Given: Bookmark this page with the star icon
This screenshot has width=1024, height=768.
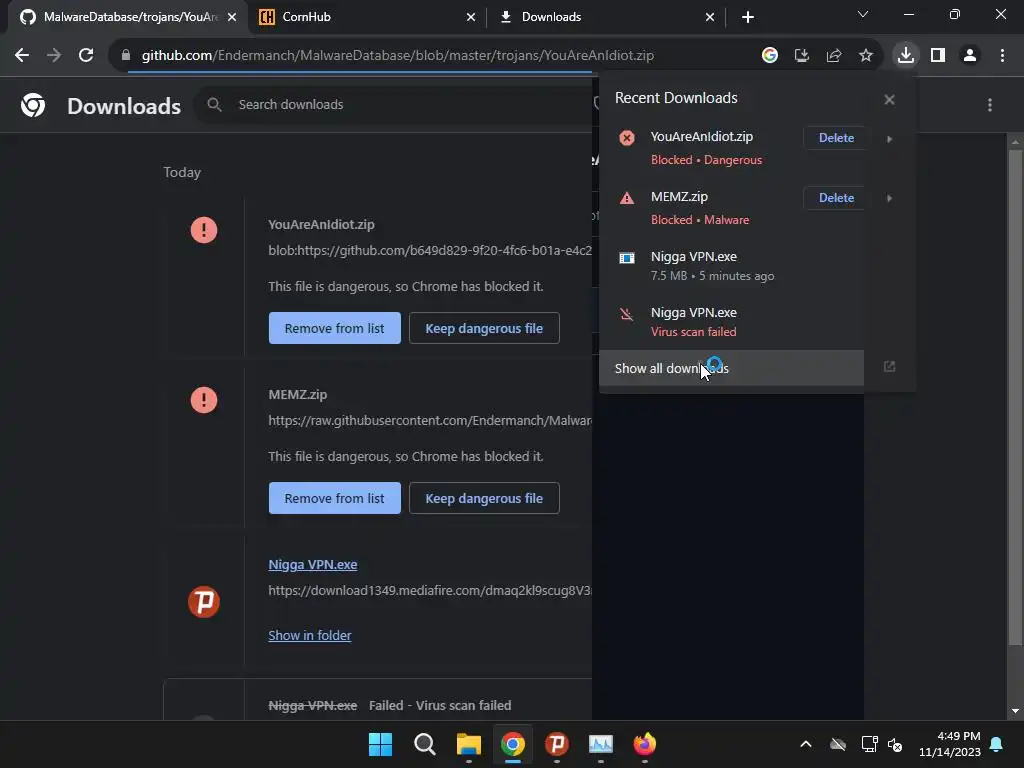Looking at the screenshot, I should click(x=865, y=56).
